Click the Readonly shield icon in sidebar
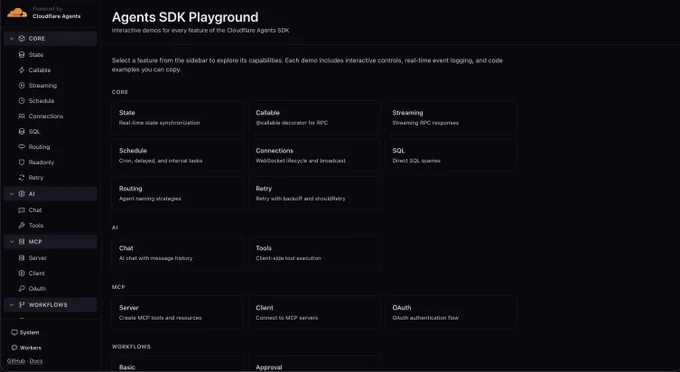680x372 pixels. point(22,162)
